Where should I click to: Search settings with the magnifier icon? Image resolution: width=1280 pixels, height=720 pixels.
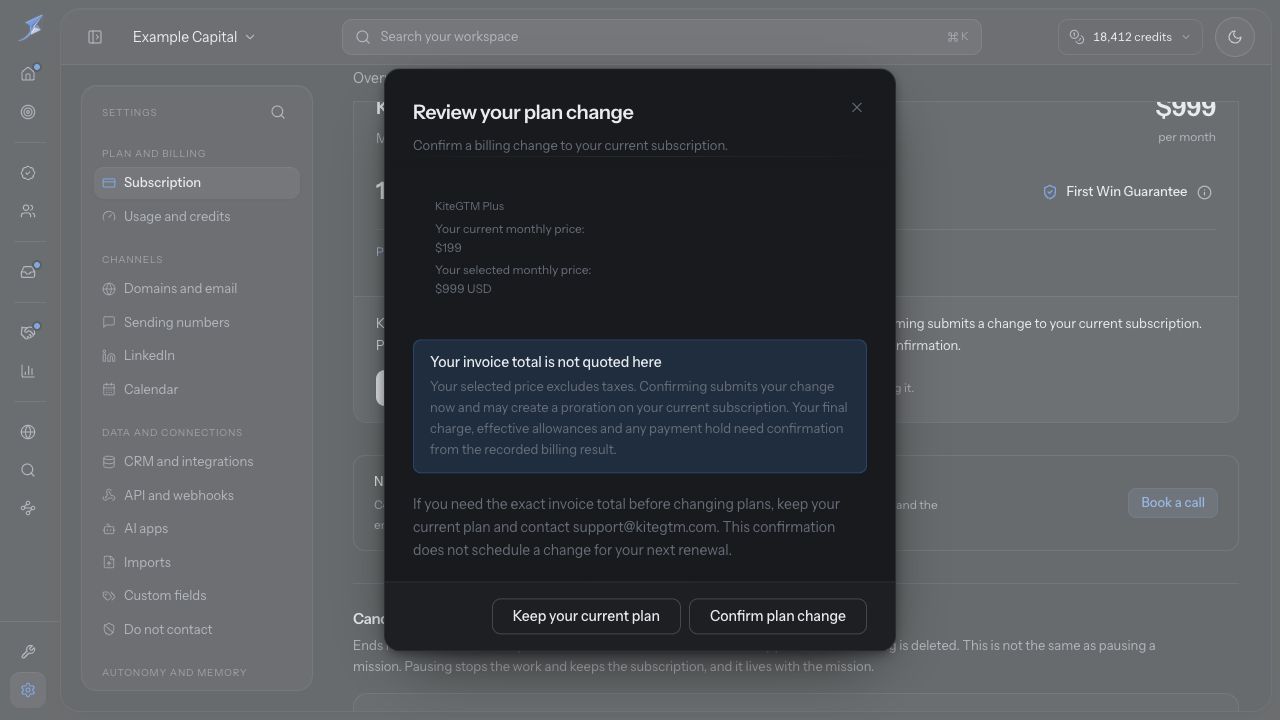tap(278, 112)
